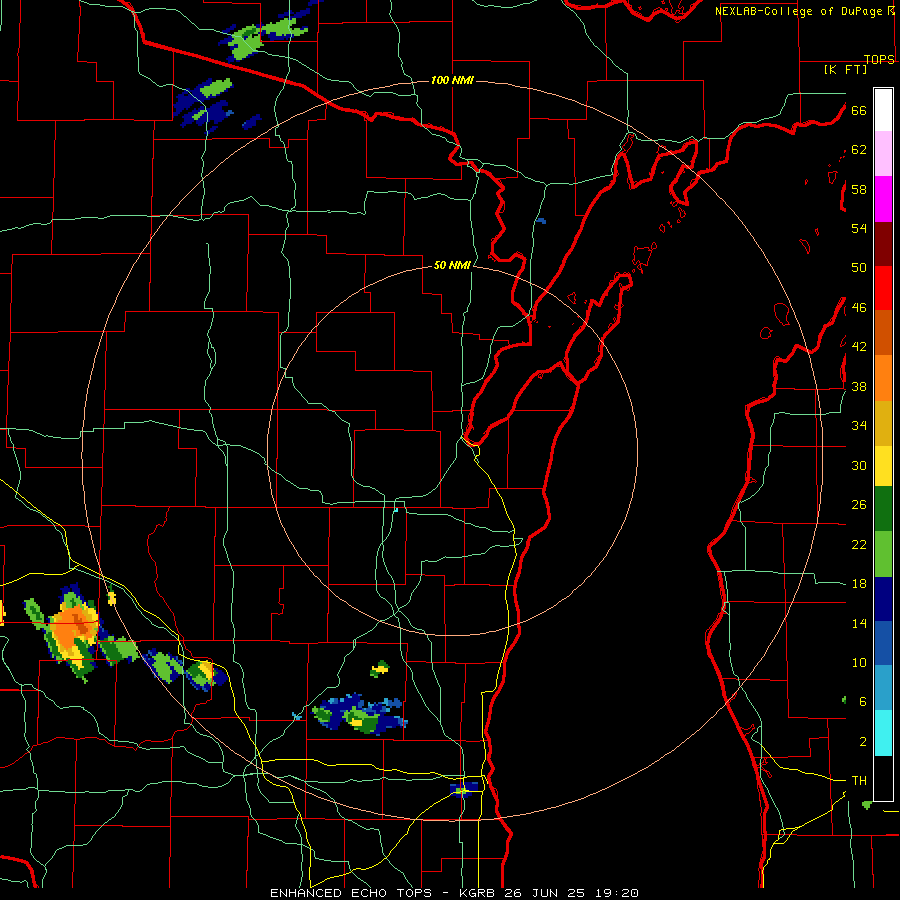Click the cyan legend swatch
The width and height of the screenshot is (900, 900).
click(x=883, y=733)
